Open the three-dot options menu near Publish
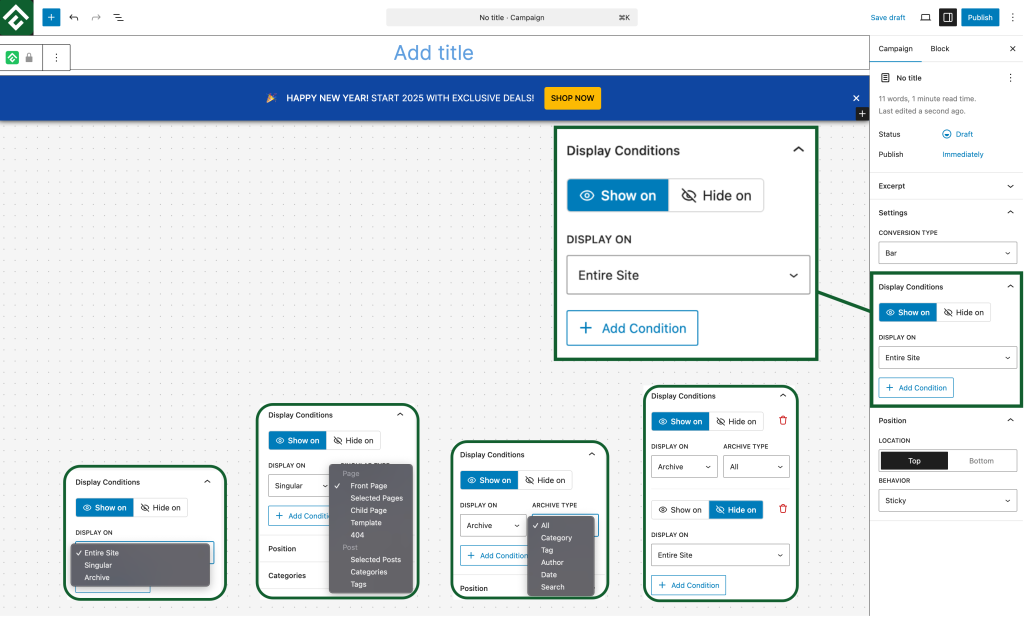Viewport: 1024px width, 617px height. pyautogui.click(x=1011, y=17)
